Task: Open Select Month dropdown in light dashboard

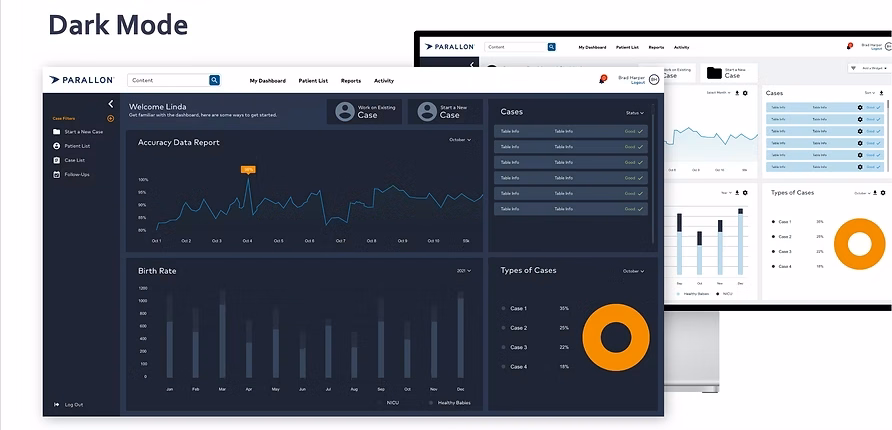Action: [719, 93]
